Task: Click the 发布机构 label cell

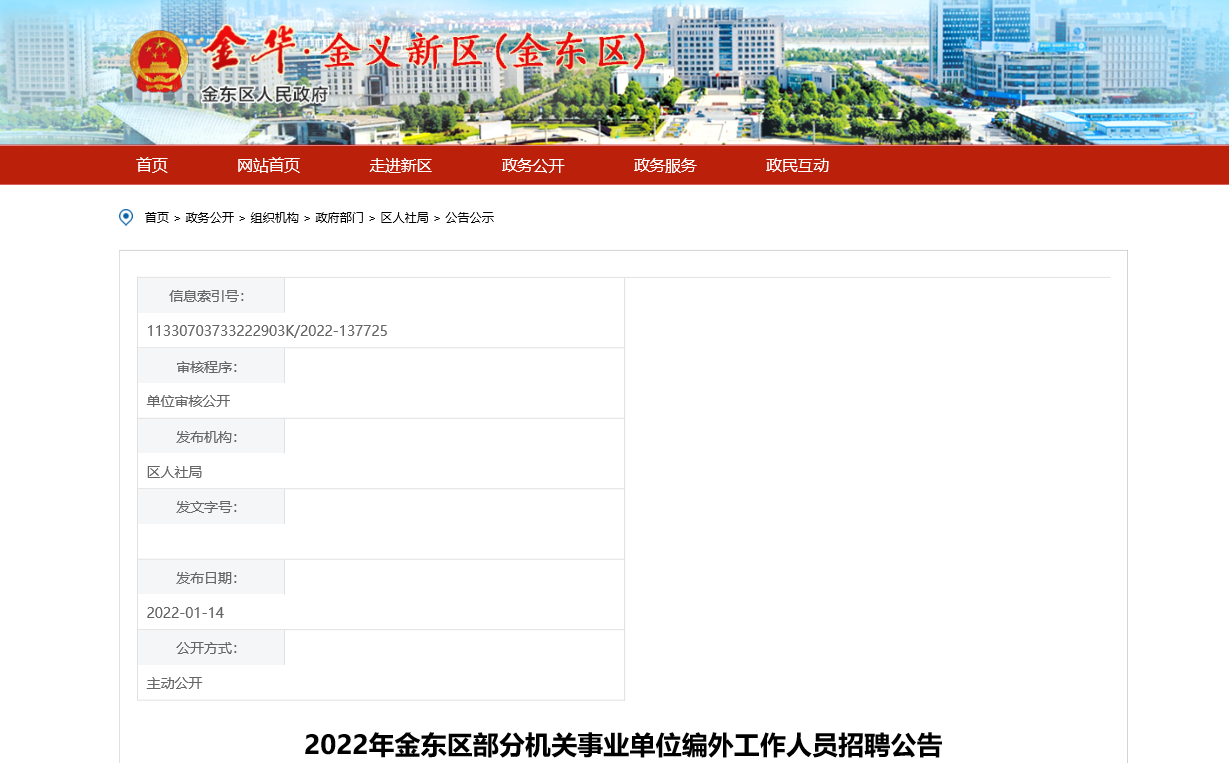Action: (x=211, y=437)
